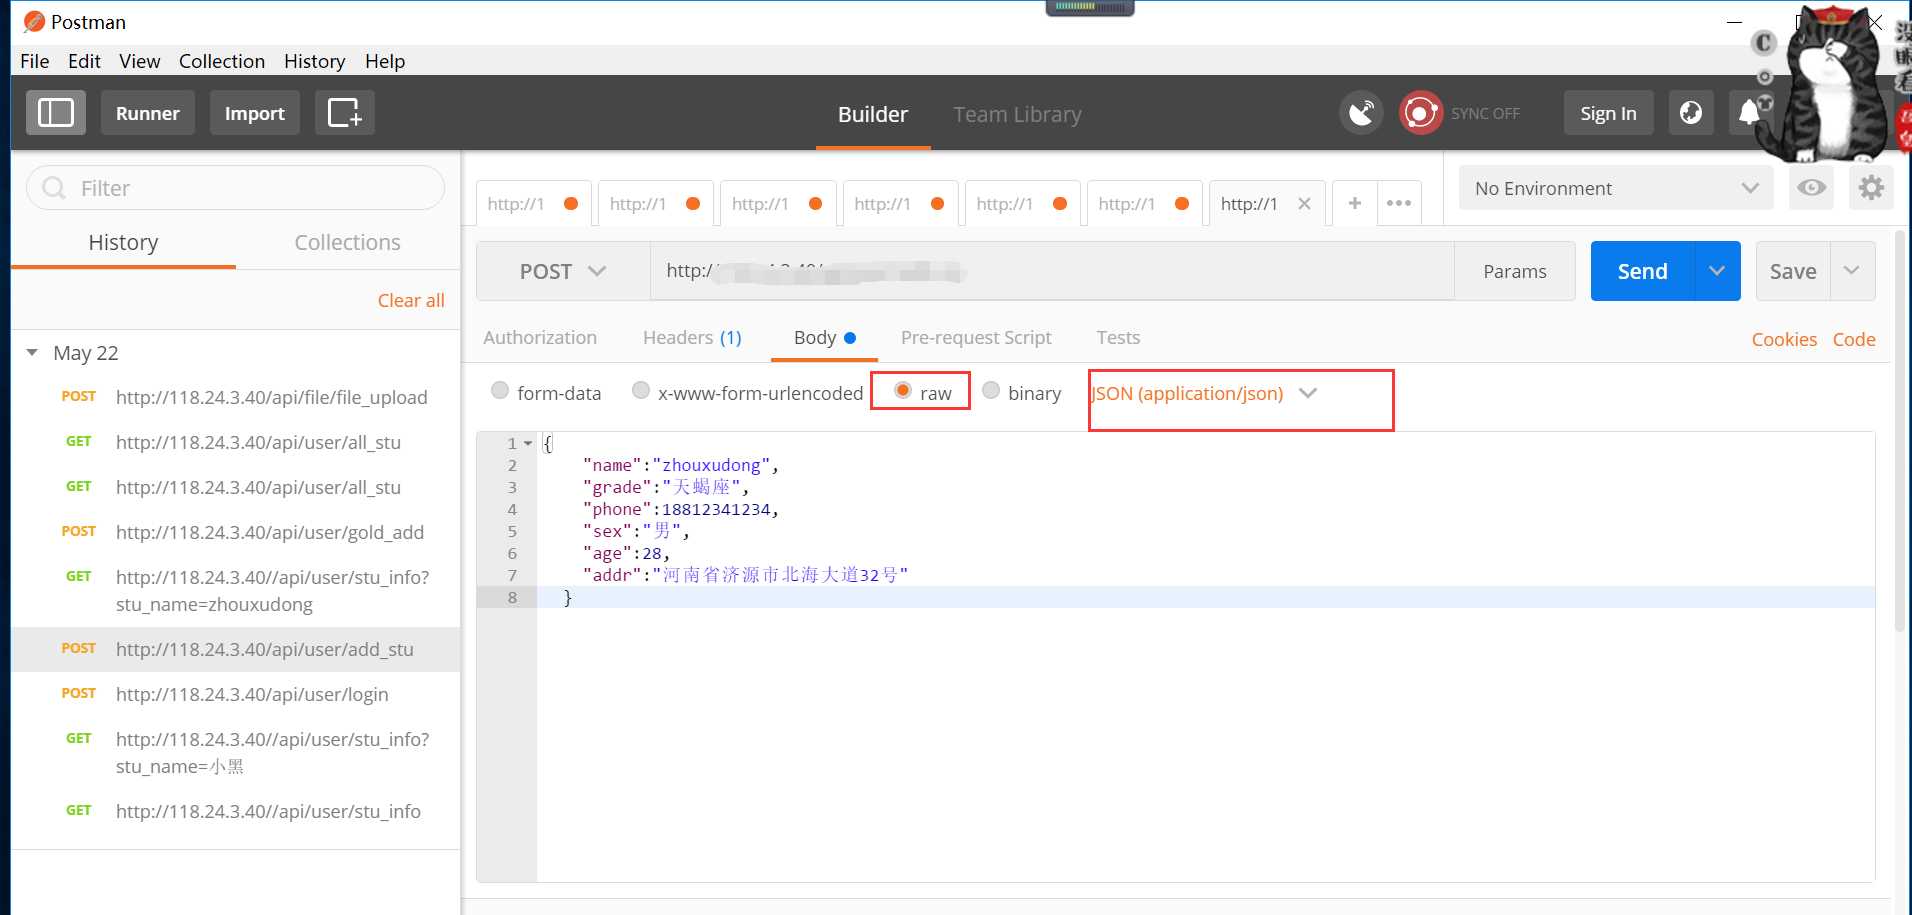Switch to Team Library tab
This screenshot has width=1912, height=915.
tap(1017, 114)
